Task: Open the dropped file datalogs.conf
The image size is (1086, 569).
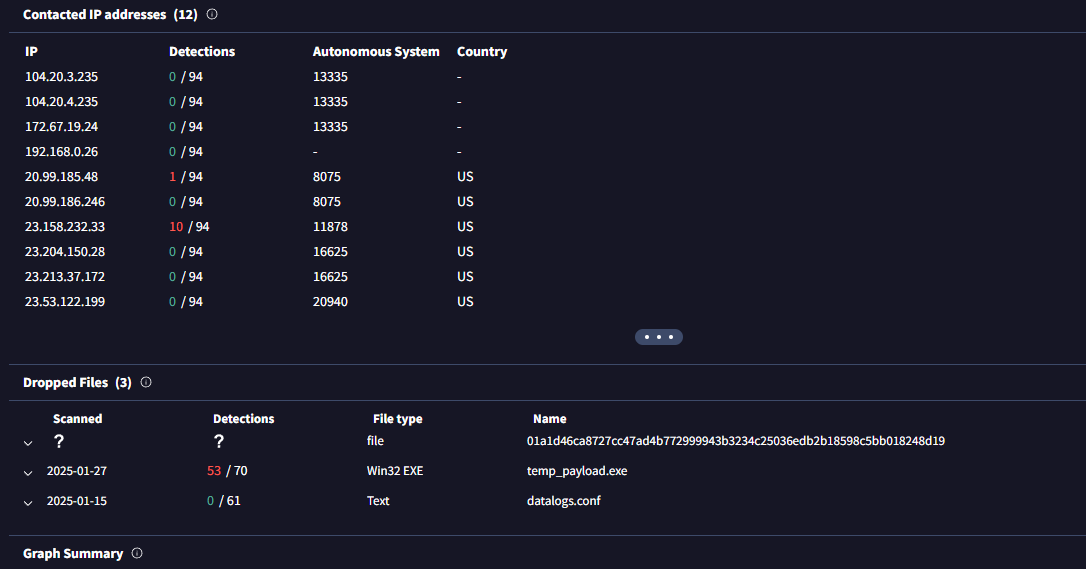Action: [x=564, y=500]
